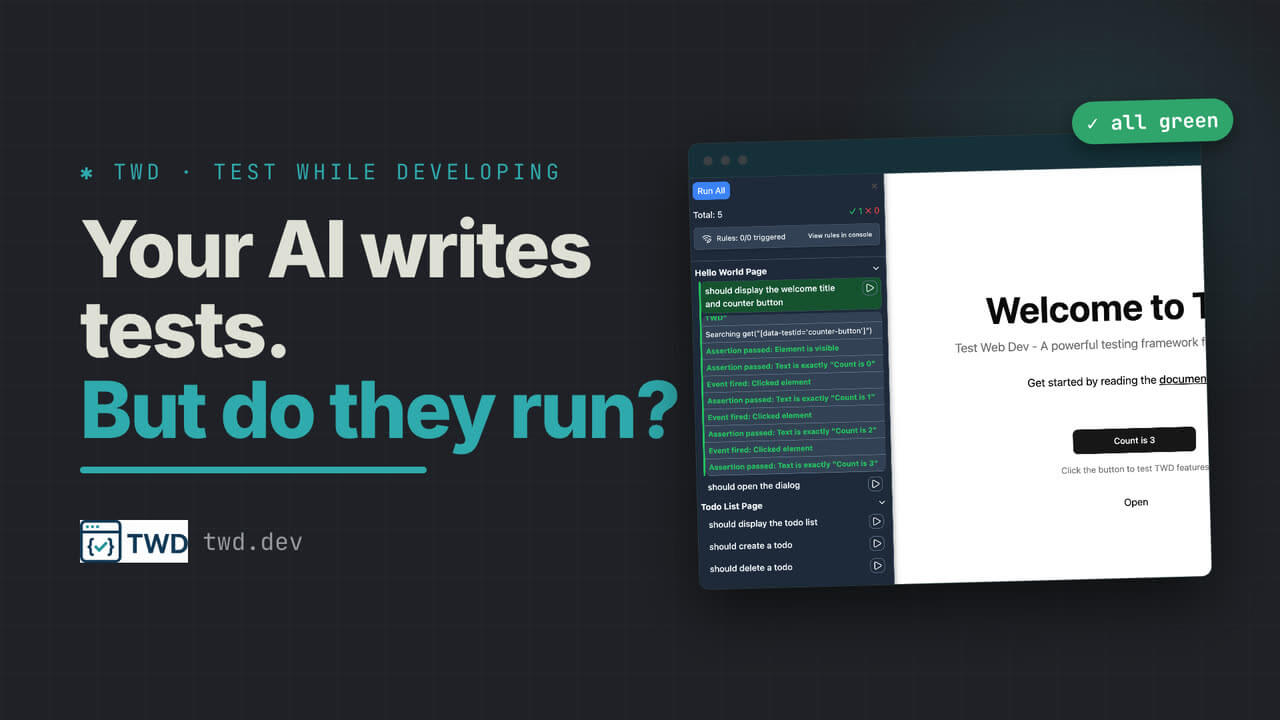Collapse the Todo List Page group
Screen dimensions: 1280x720
(882, 502)
